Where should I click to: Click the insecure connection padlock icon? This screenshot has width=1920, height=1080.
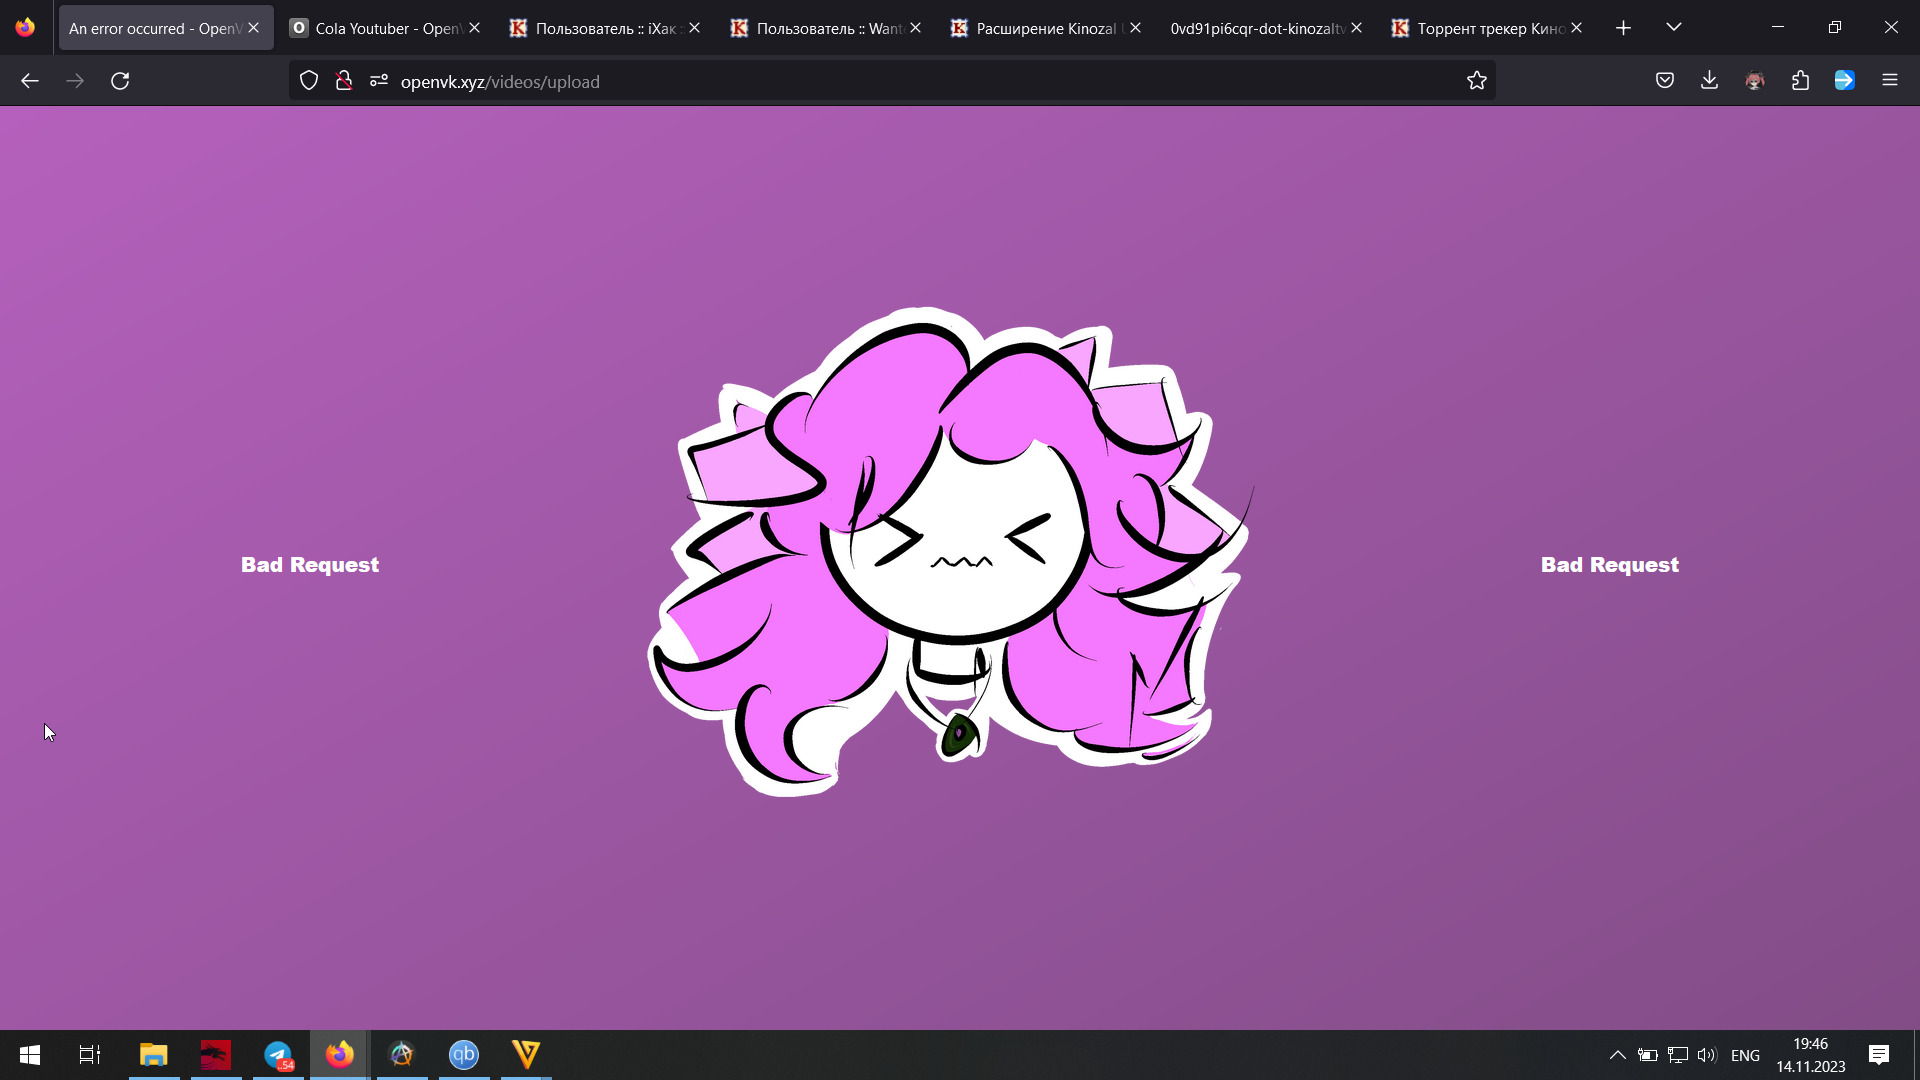click(x=344, y=81)
